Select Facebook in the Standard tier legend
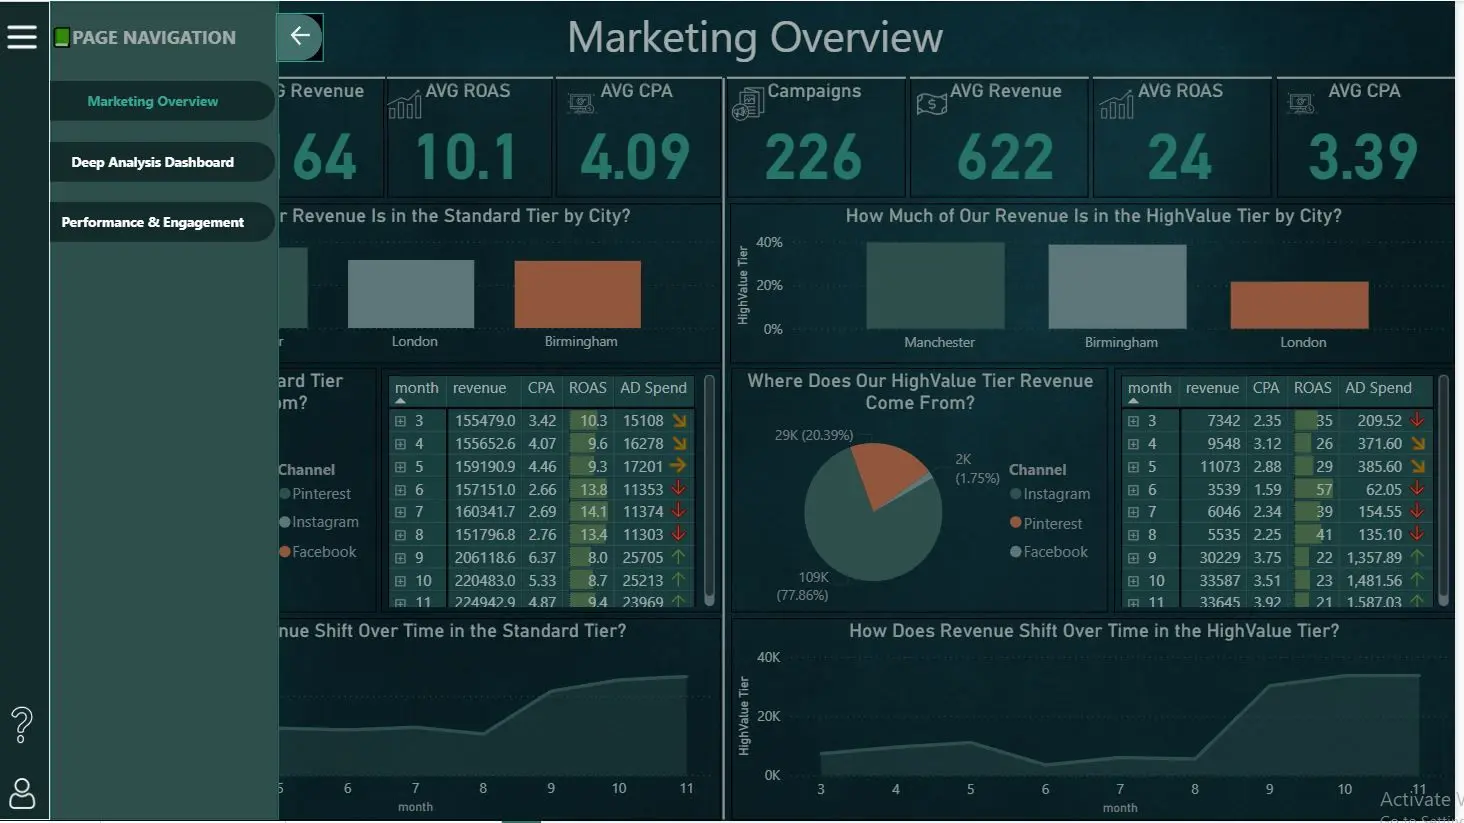Image resolution: width=1464 pixels, height=823 pixels. click(318, 552)
